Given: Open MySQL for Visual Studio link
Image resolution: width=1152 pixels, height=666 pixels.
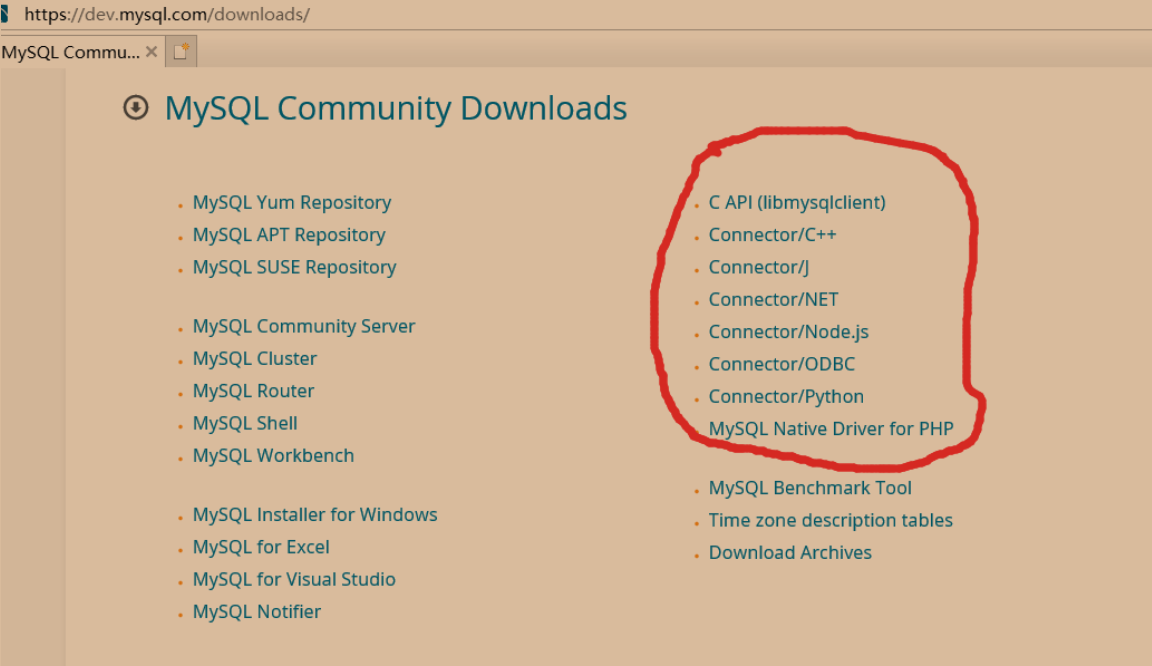Looking at the screenshot, I should [294, 579].
